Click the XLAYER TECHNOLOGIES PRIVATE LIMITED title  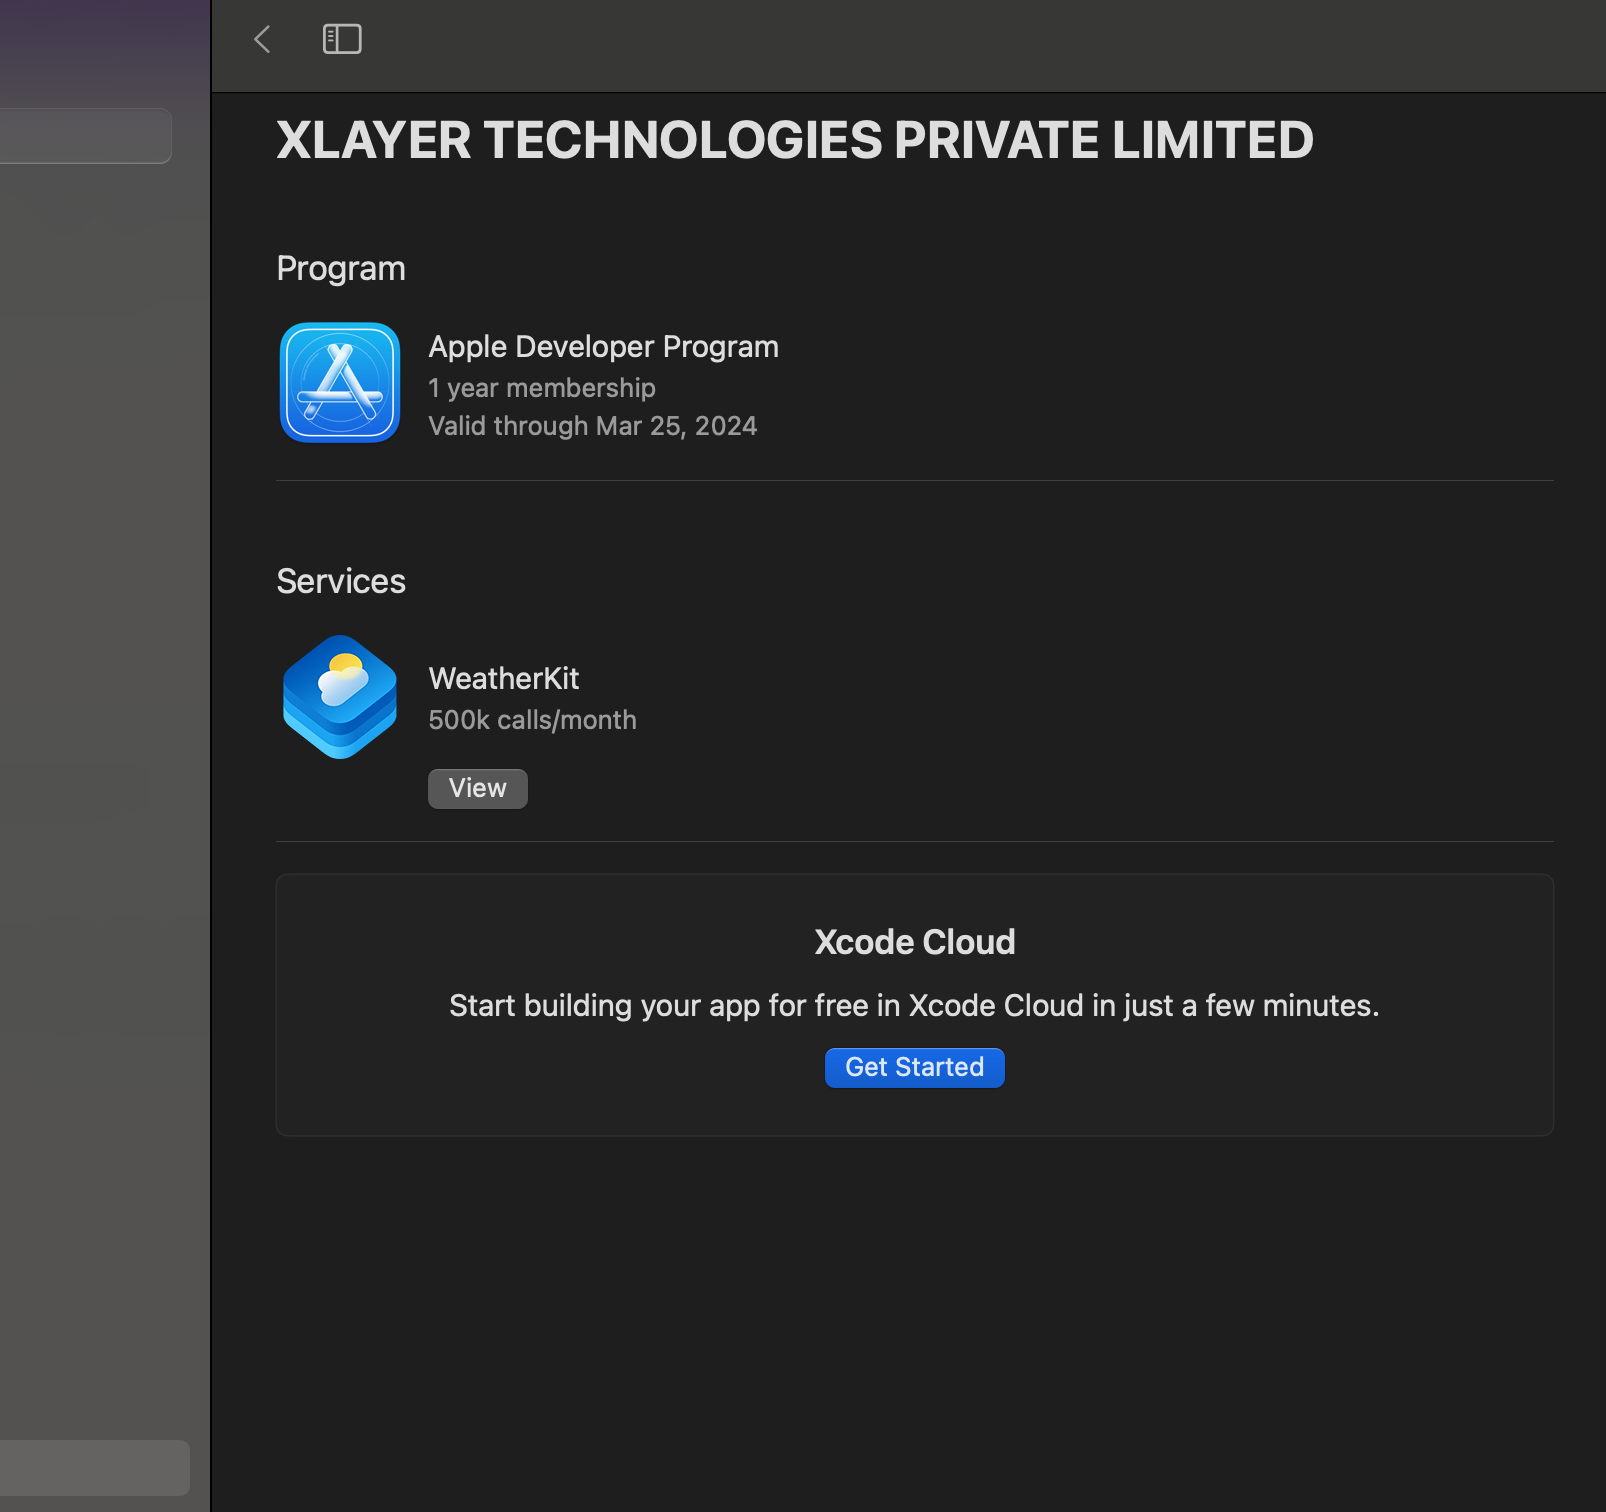click(x=795, y=140)
